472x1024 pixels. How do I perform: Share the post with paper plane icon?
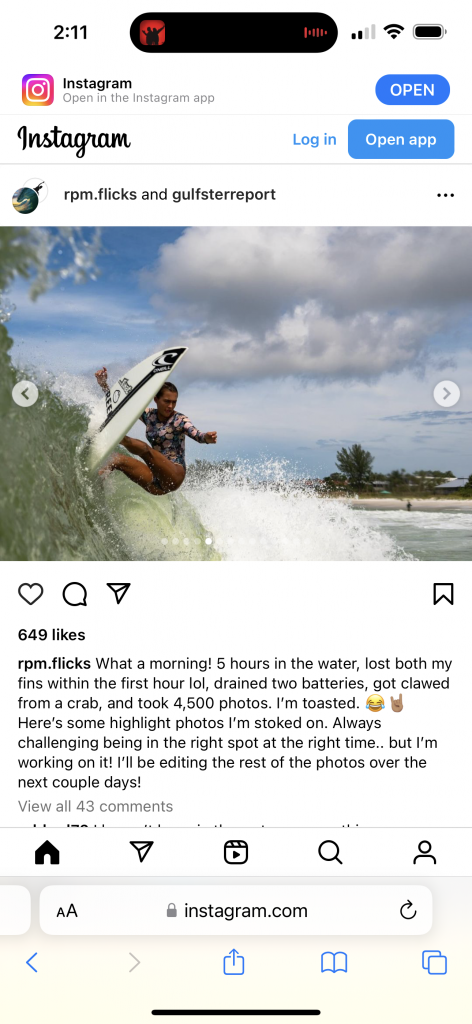(x=118, y=593)
